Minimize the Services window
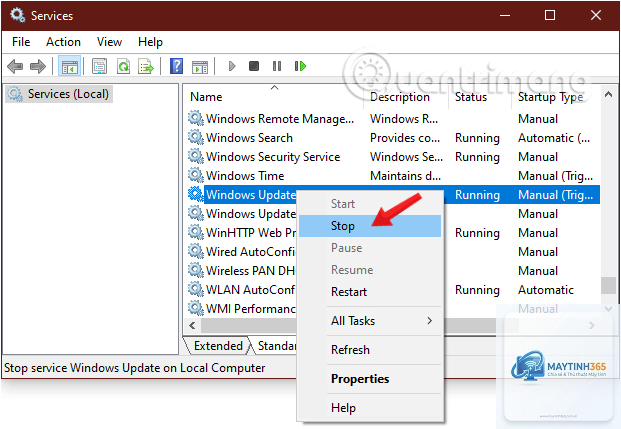Viewport: 621px width, 429px height. click(x=505, y=15)
